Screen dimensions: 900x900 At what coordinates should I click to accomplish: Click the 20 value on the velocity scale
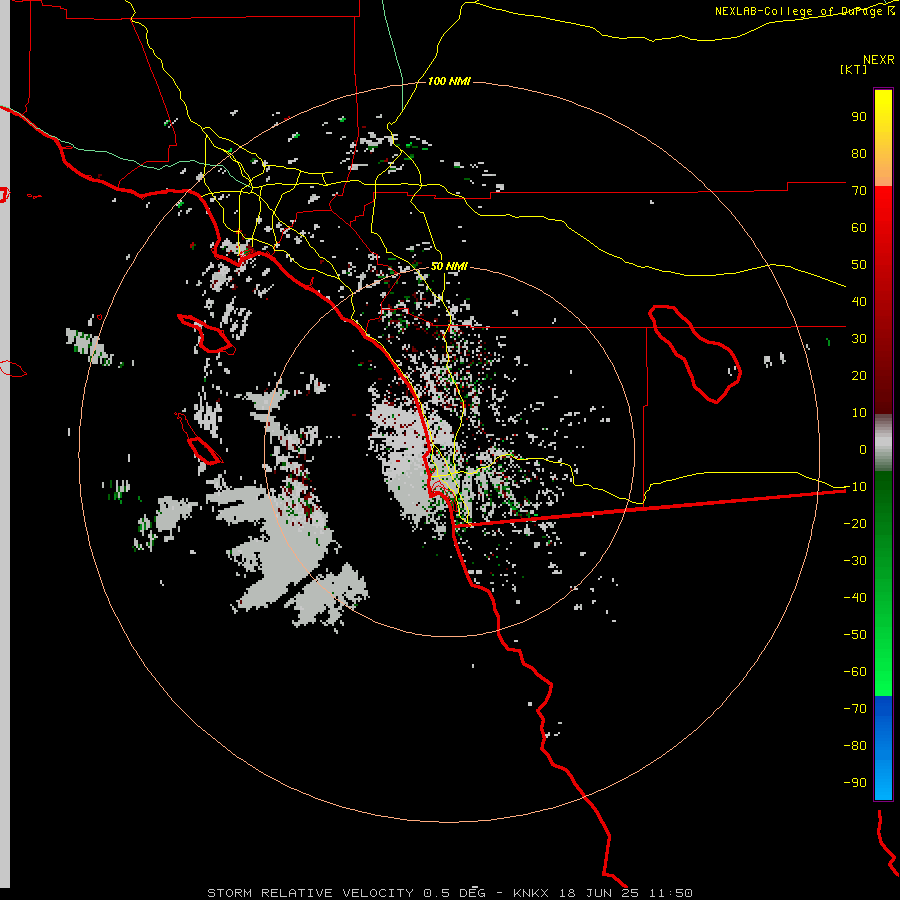[x=859, y=375]
